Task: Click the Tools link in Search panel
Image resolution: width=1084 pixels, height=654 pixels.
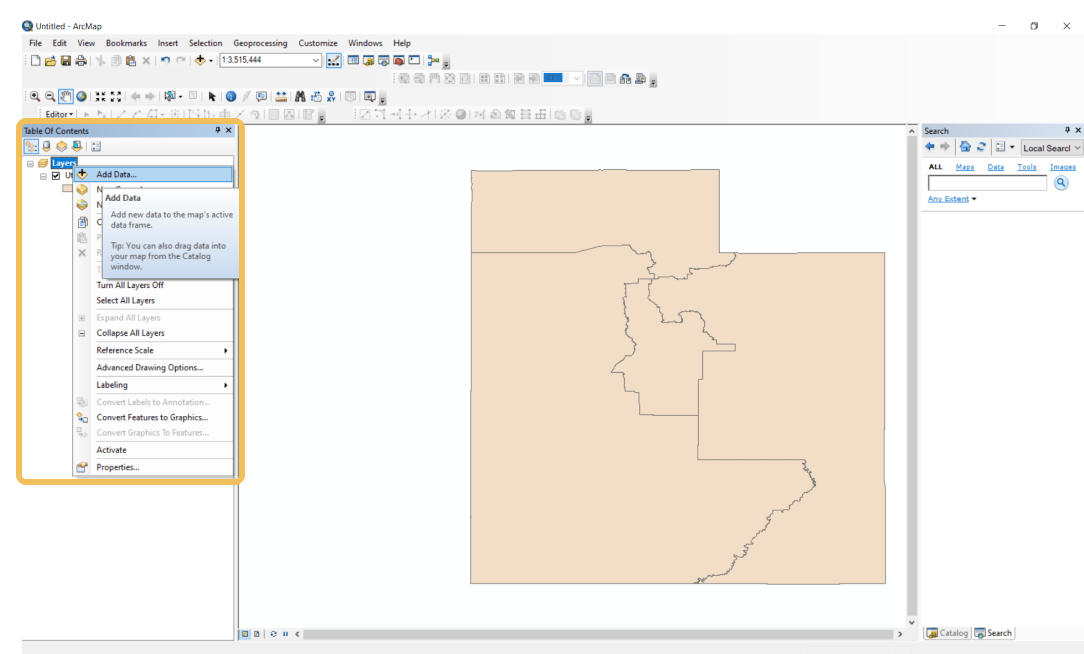Action: coord(1027,167)
